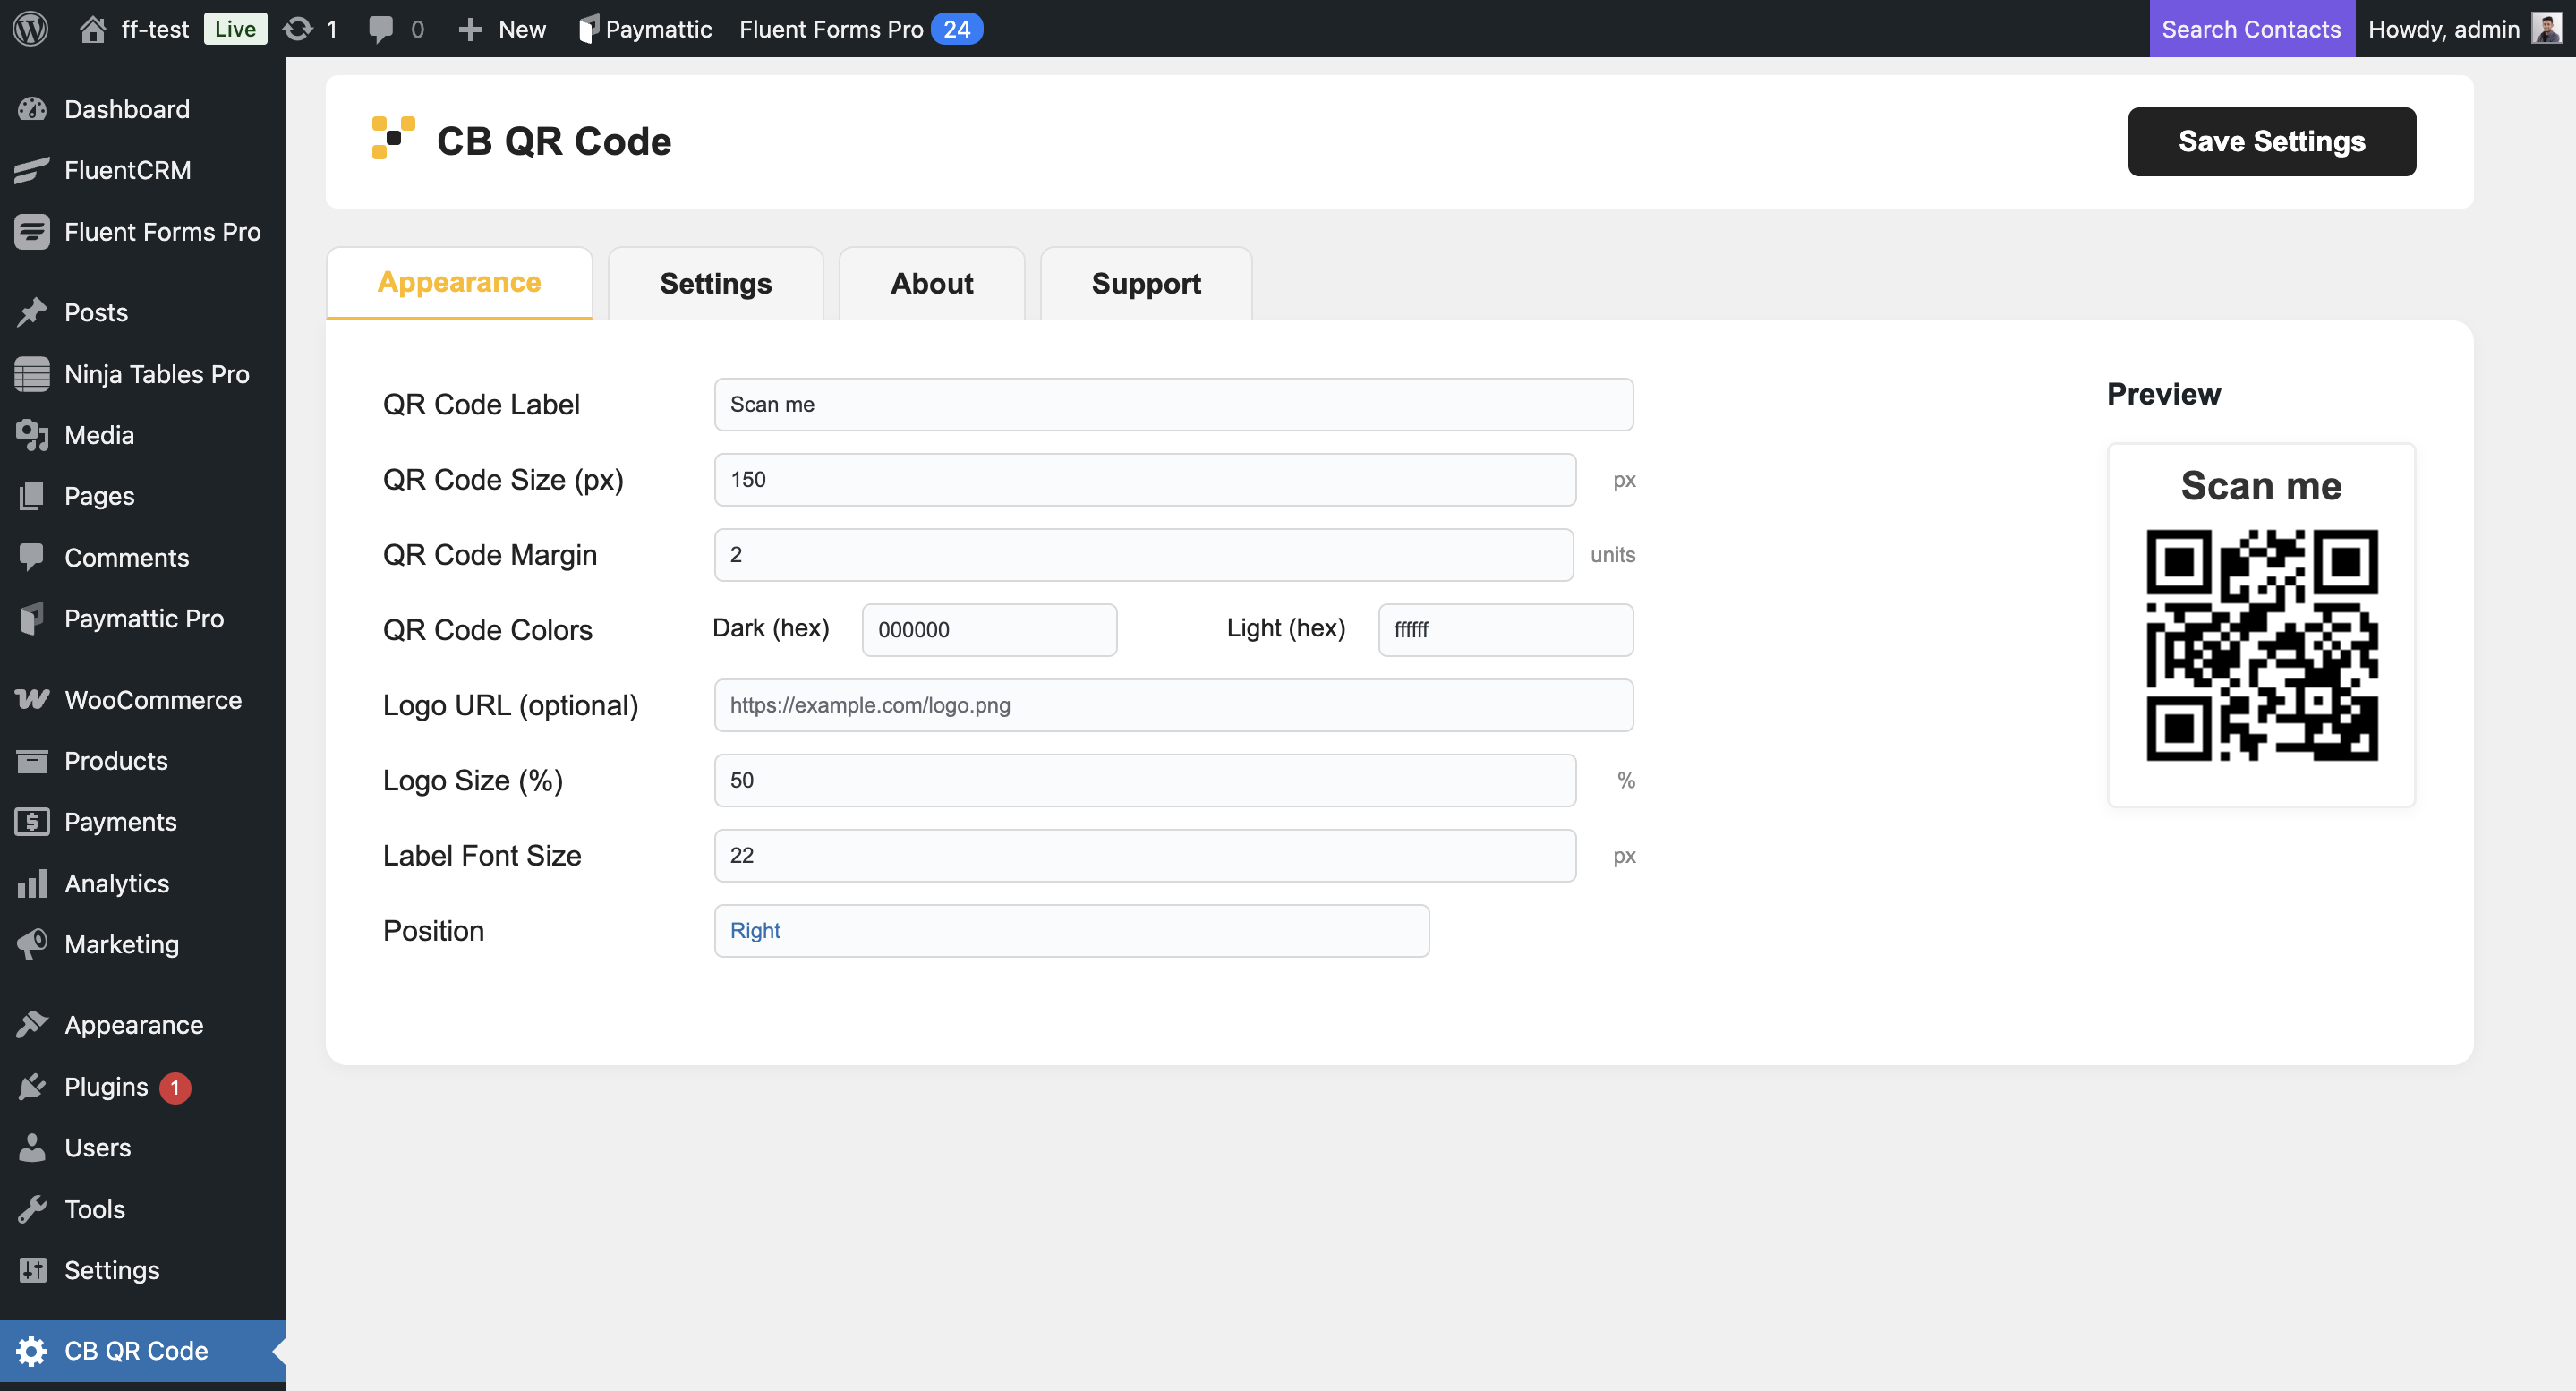Click the FluentCRM sidebar icon
2576x1391 pixels.
pos(32,170)
